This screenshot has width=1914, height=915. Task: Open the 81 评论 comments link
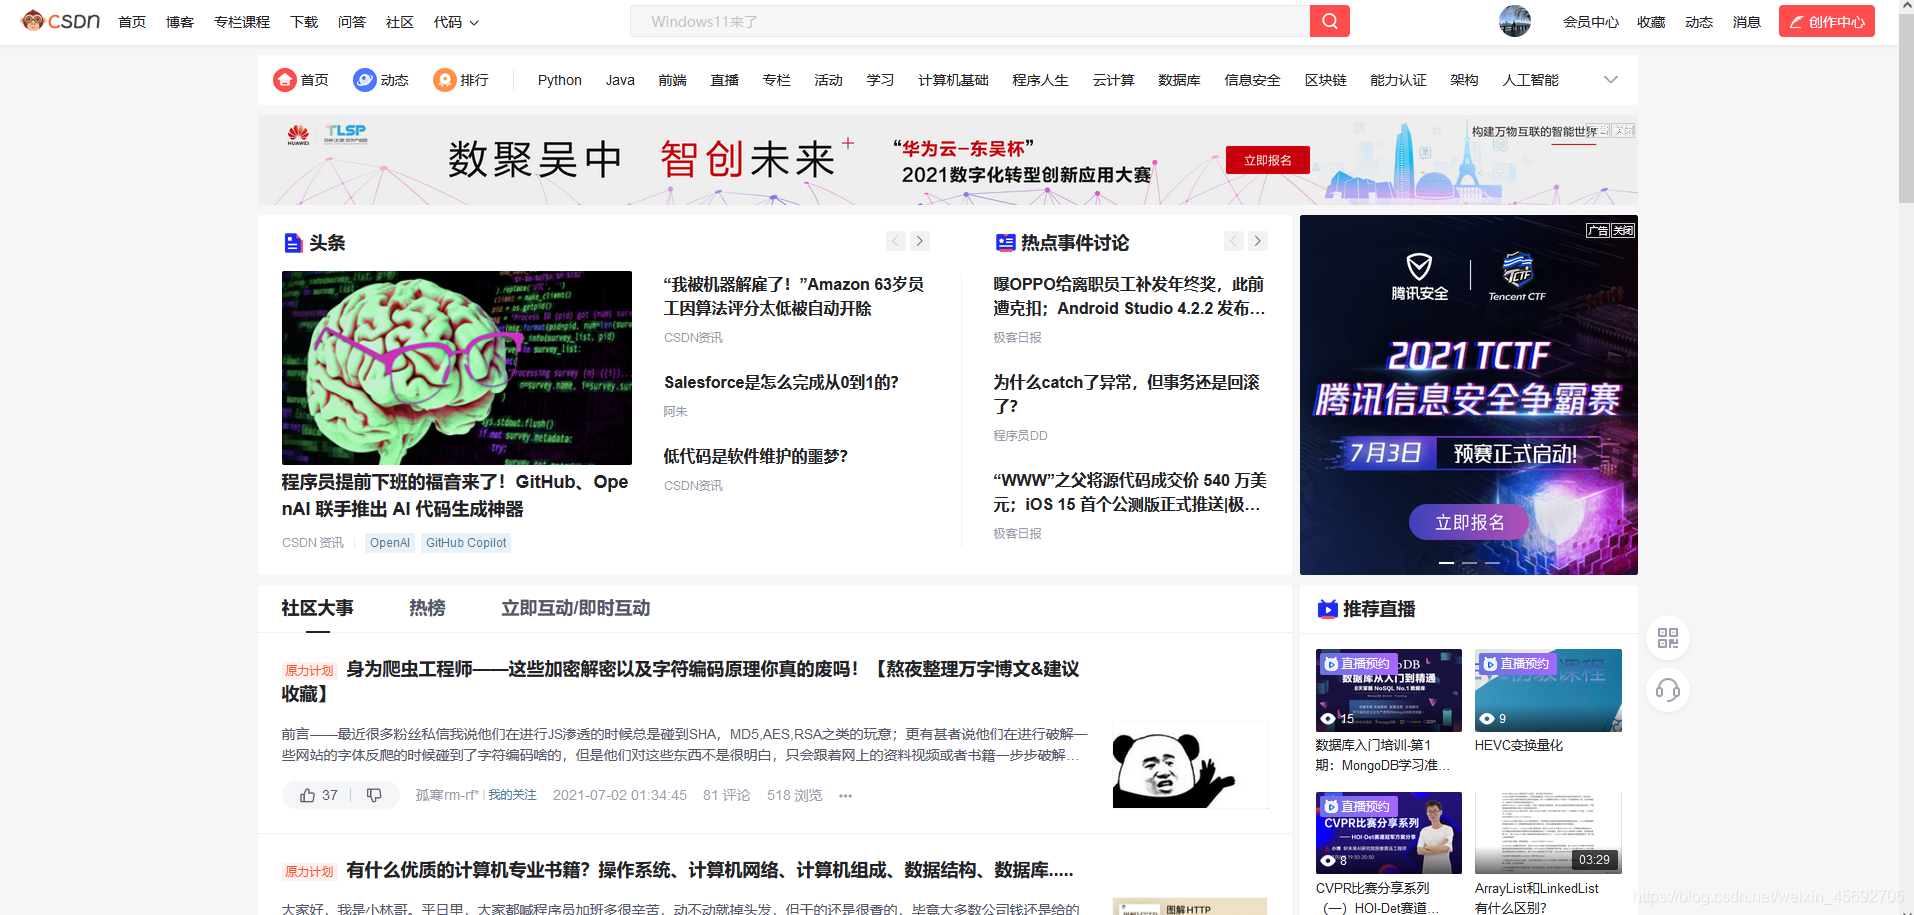(x=726, y=795)
